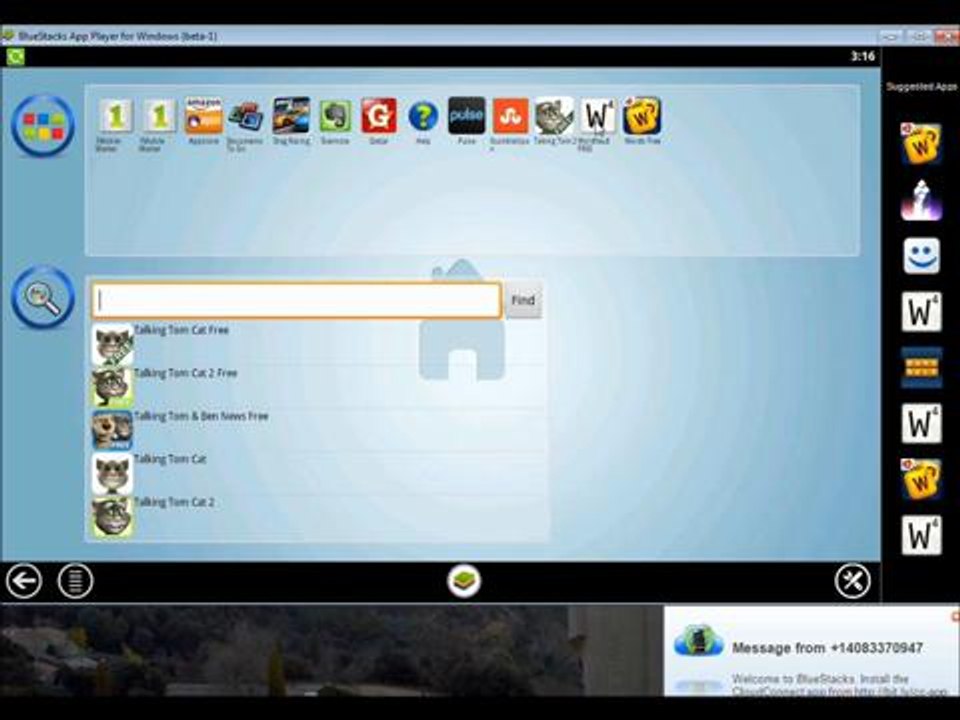The width and height of the screenshot is (960, 720).
Task: Click the BlueStacks home logo in bottom bar
Action: pos(464,580)
